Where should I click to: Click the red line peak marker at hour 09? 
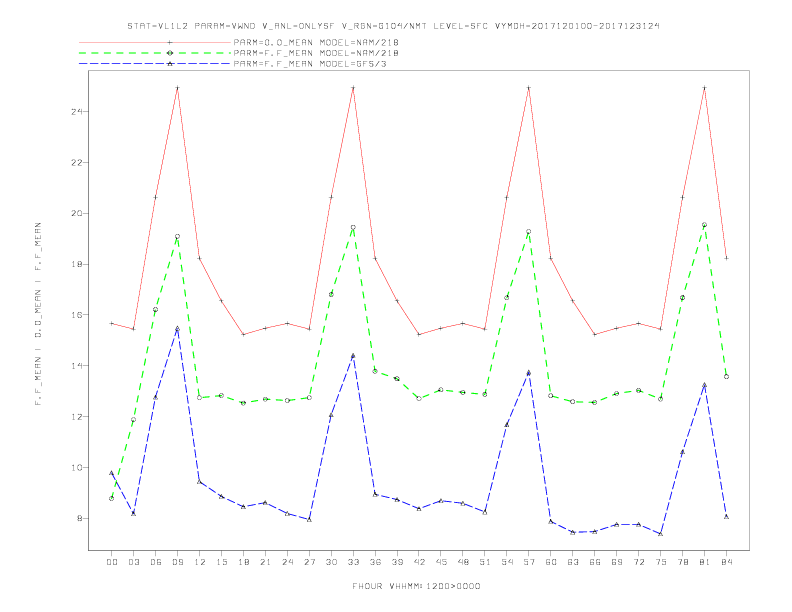177,88
